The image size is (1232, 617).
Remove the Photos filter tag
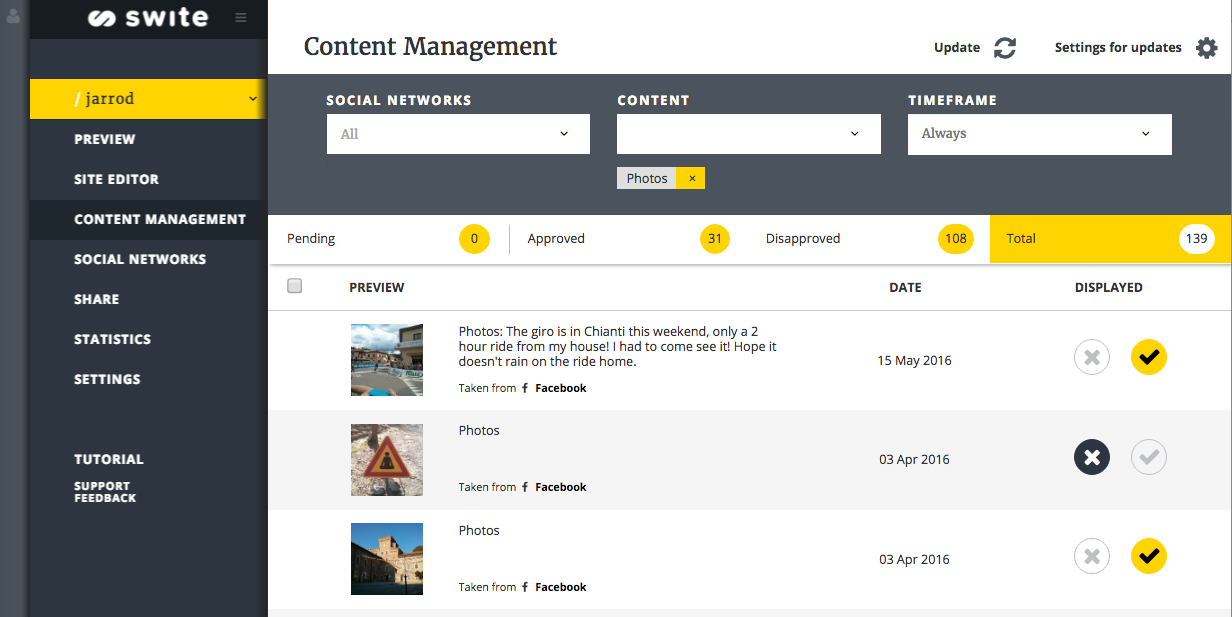(691, 178)
